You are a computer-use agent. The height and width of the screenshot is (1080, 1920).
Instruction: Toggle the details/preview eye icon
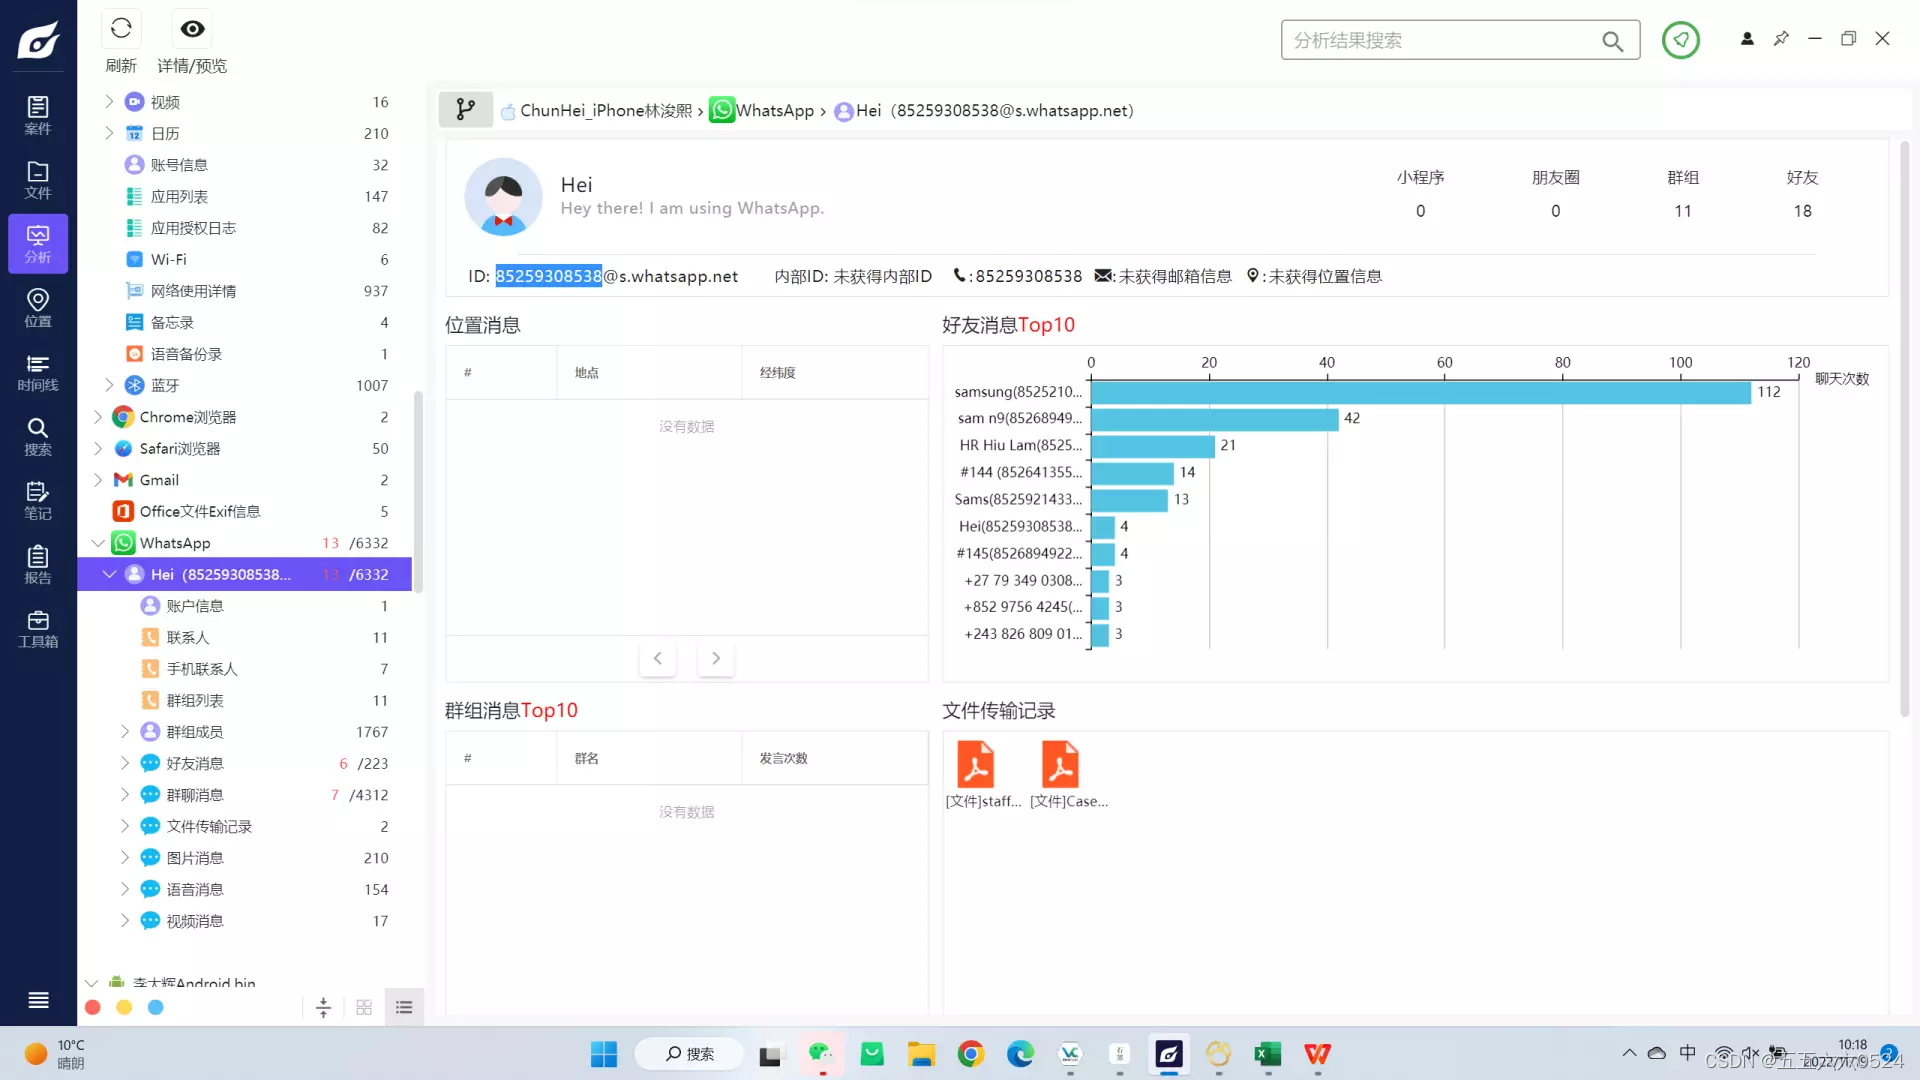click(x=192, y=29)
